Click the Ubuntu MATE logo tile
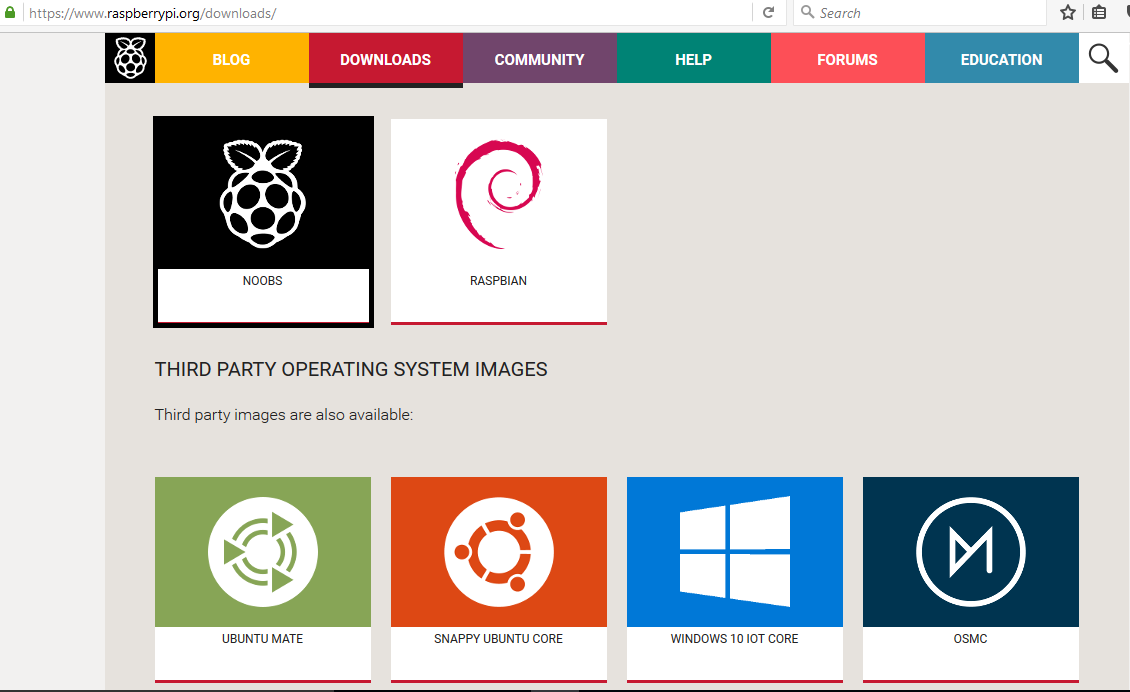Image resolution: width=1130 pixels, height=692 pixels. coord(263,552)
